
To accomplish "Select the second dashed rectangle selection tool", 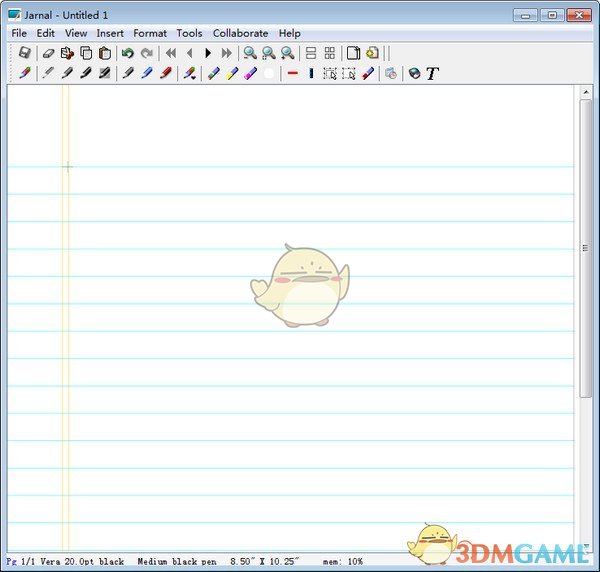I will [x=349, y=73].
